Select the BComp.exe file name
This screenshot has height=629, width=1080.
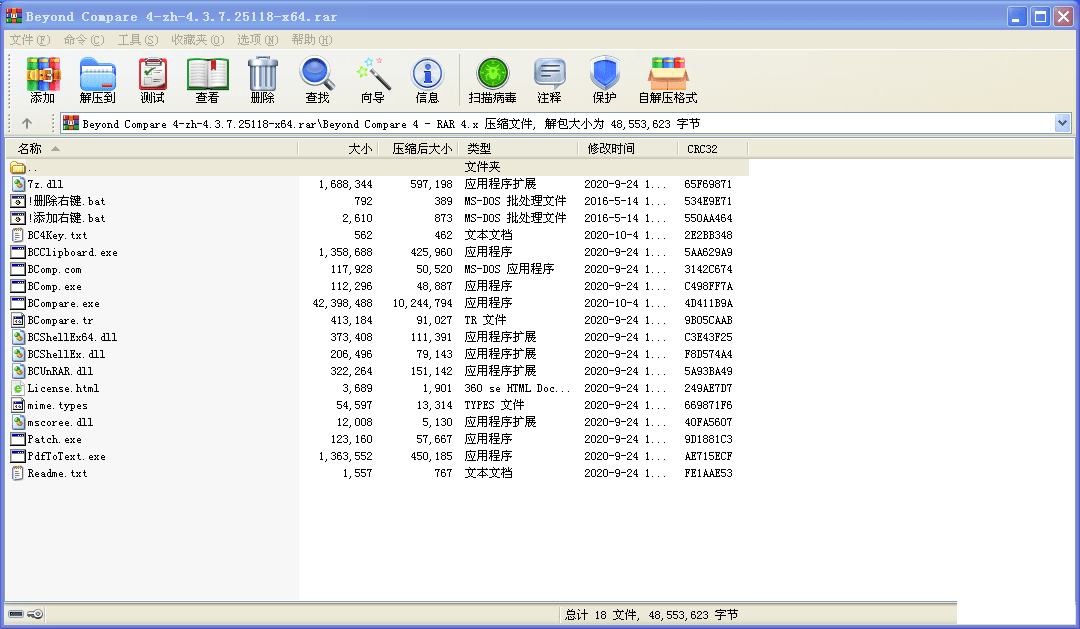tap(54, 287)
